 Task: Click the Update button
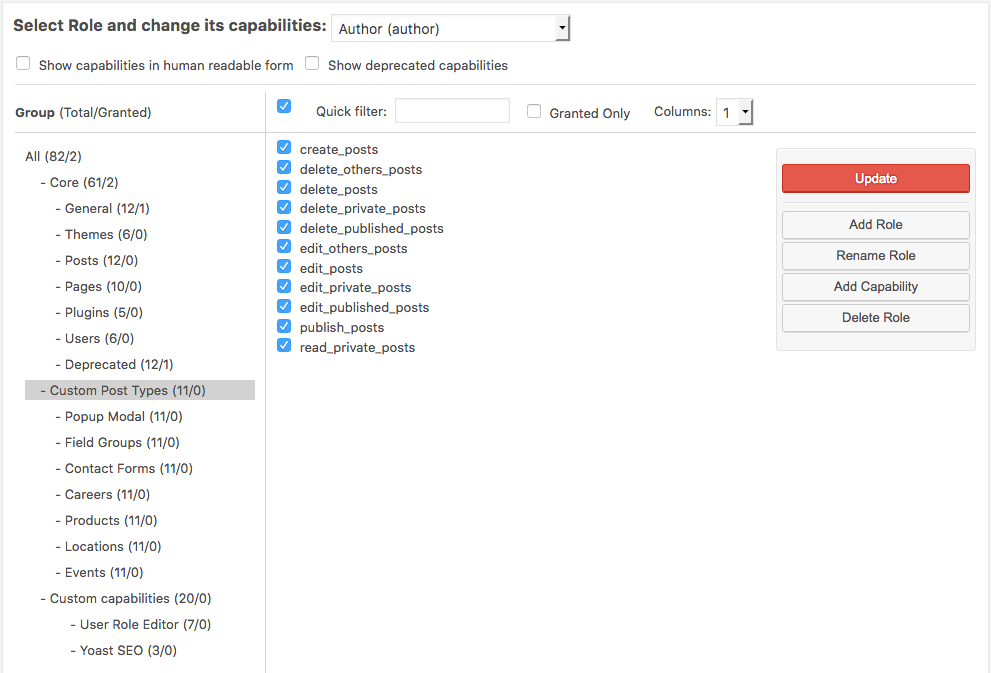(875, 178)
